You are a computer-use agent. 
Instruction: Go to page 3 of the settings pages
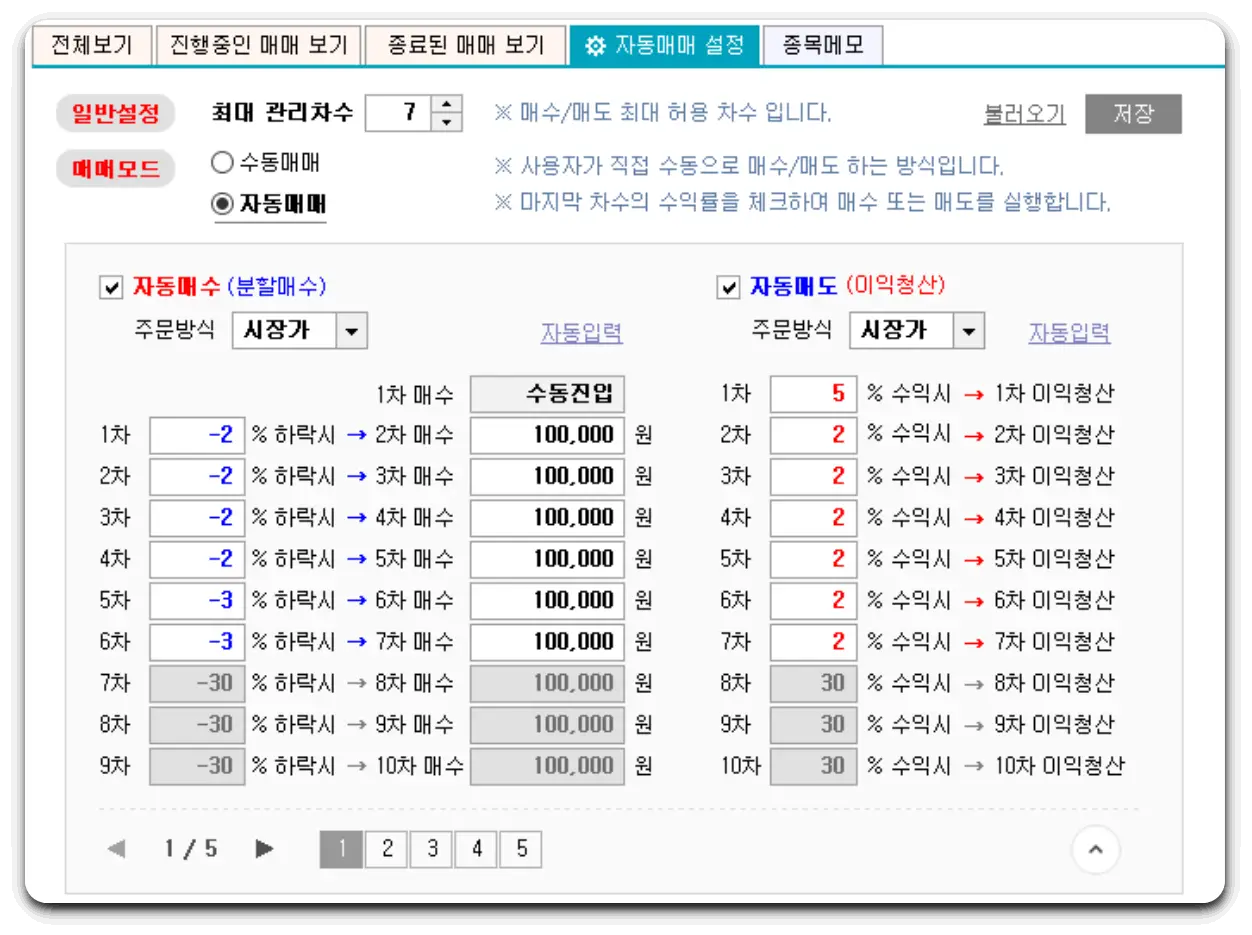pyautogui.click(x=430, y=849)
